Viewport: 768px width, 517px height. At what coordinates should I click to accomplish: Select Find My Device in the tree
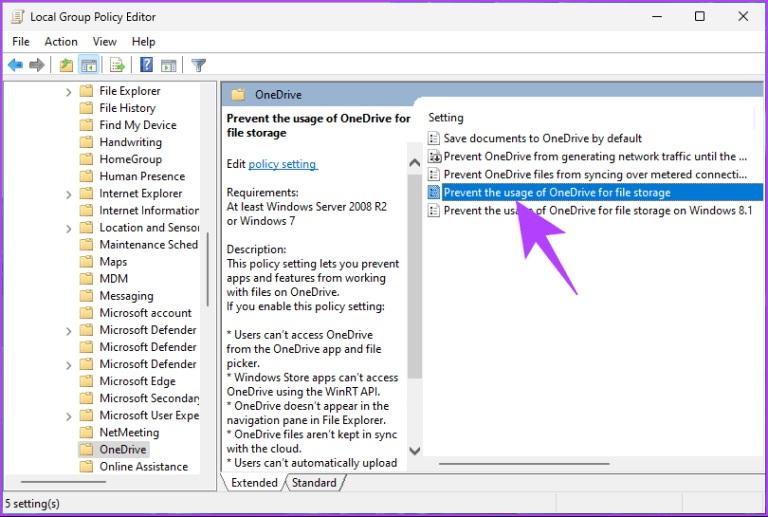tap(138, 125)
